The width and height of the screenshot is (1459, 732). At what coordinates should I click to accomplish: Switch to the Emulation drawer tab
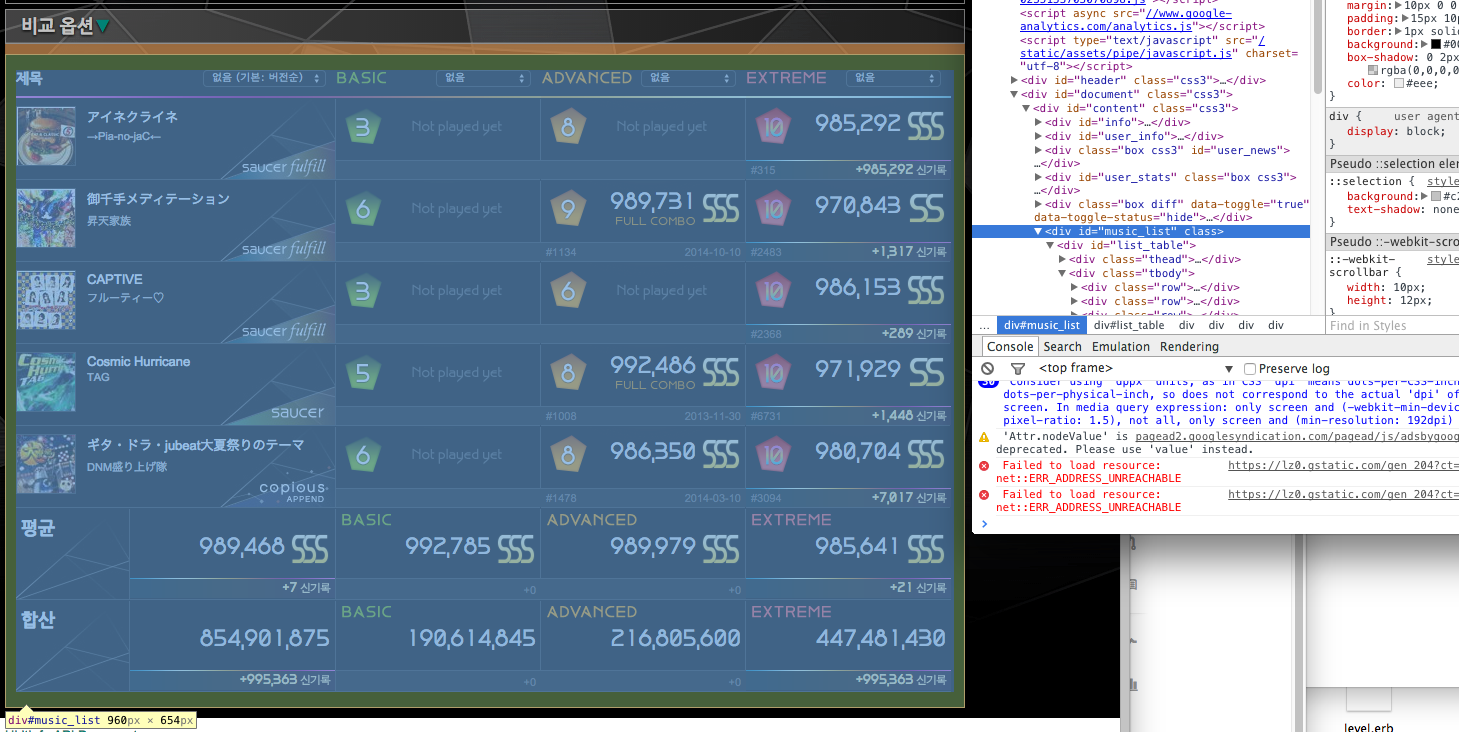tap(1120, 347)
